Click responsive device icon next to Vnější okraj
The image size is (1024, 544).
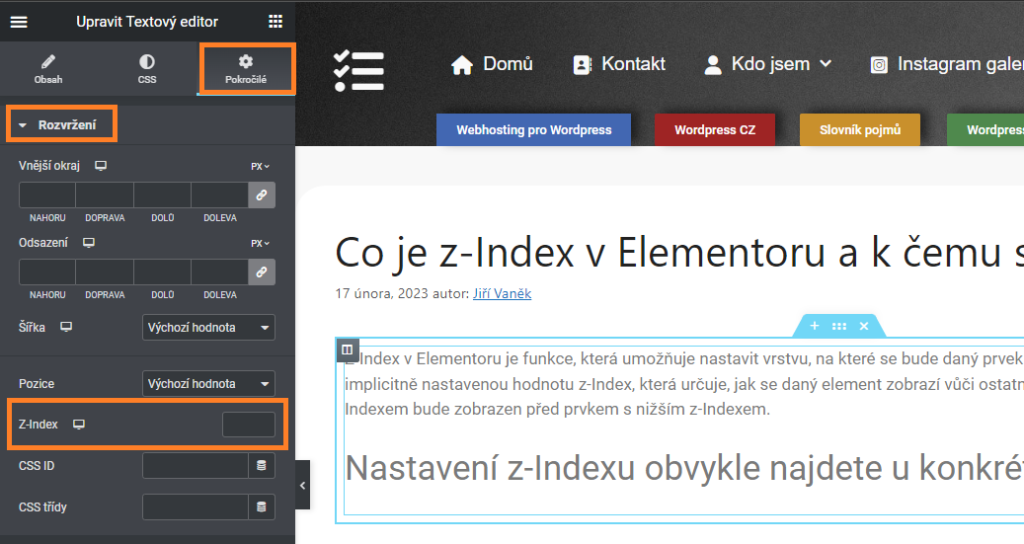point(101,166)
